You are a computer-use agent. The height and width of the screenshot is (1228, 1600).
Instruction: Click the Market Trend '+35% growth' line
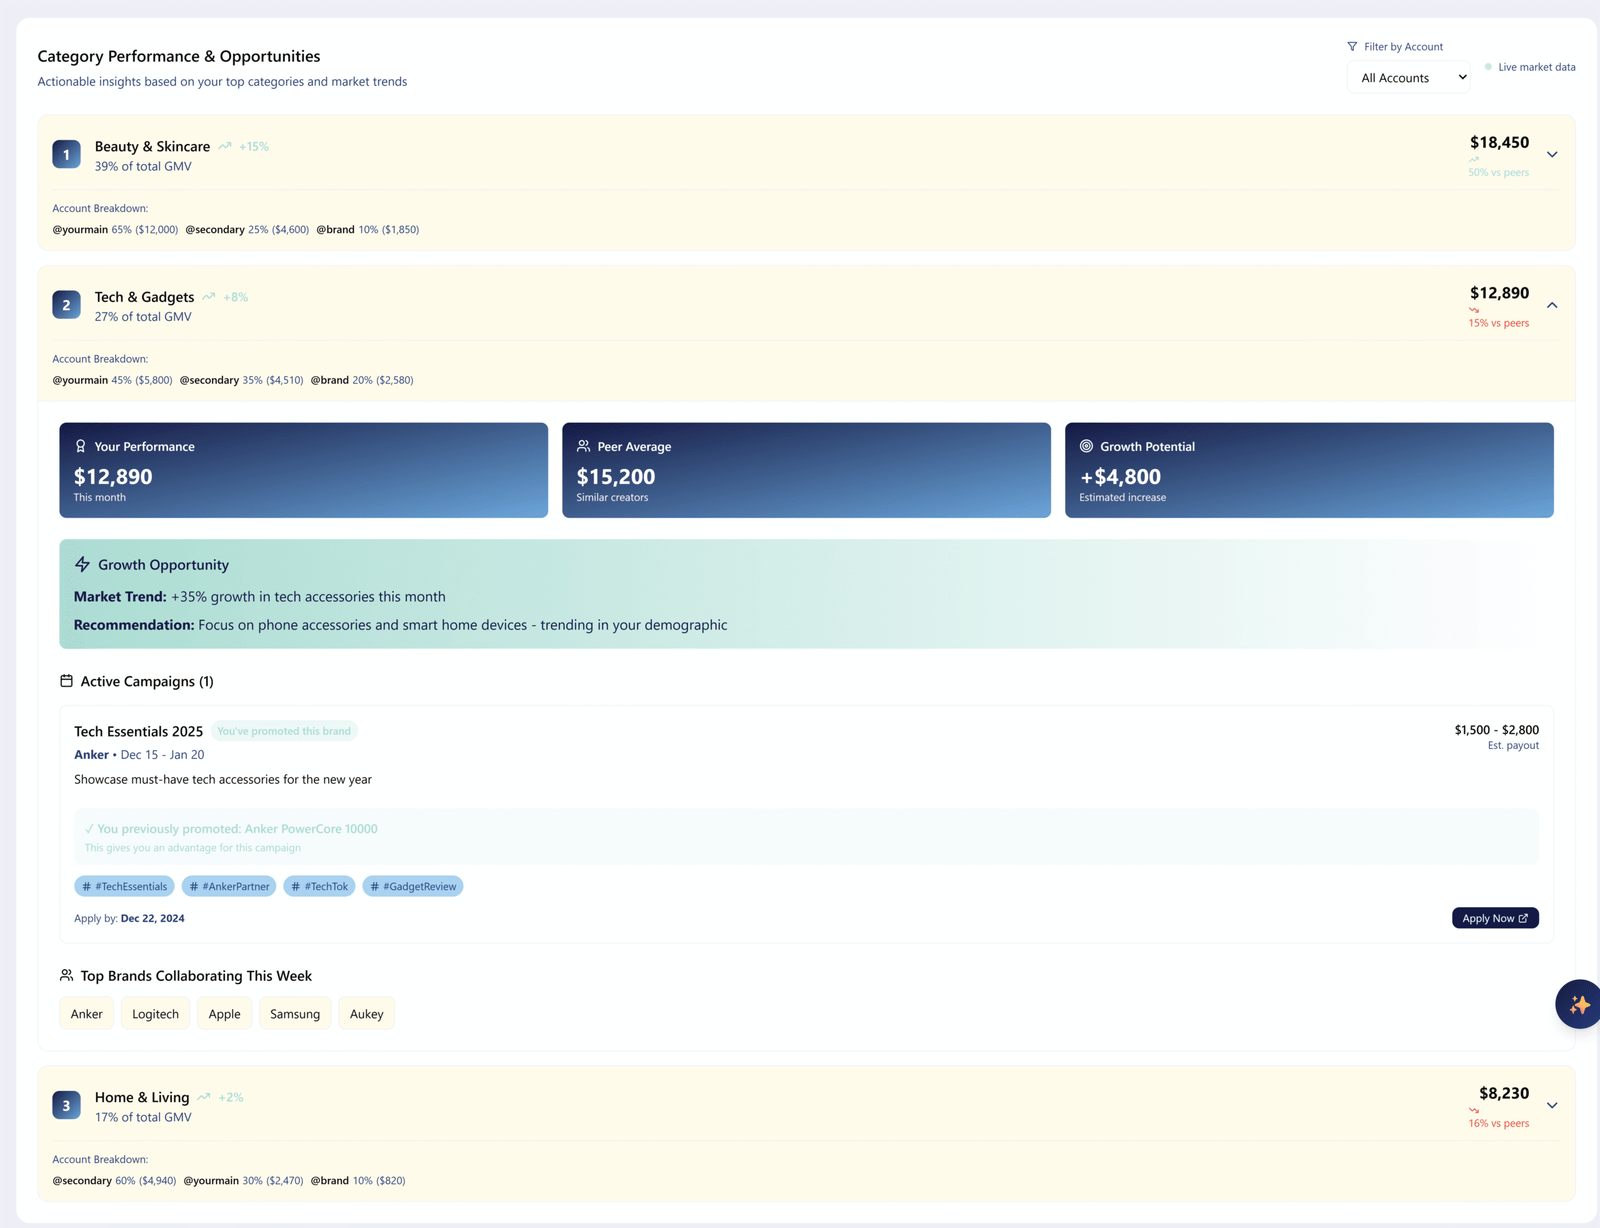260,596
